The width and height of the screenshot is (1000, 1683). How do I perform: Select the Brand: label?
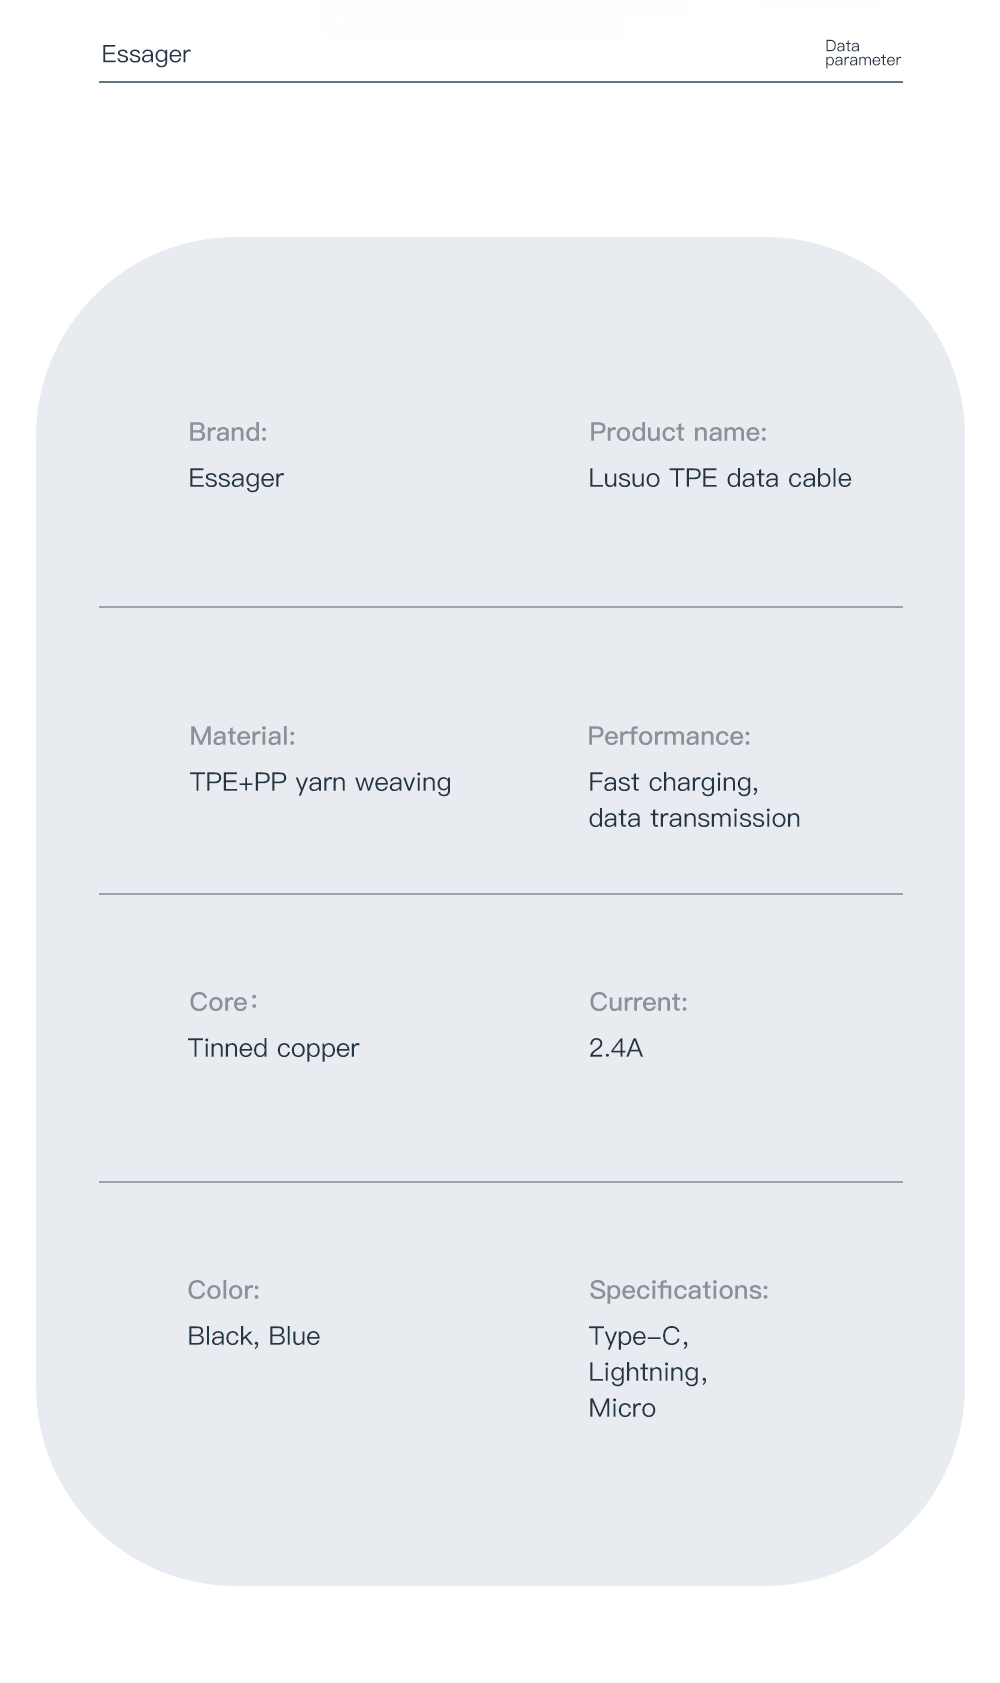click(228, 432)
